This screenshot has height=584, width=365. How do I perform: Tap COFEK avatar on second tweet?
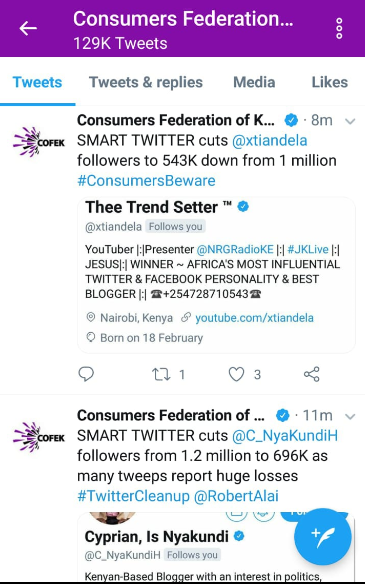click(x=39, y=437)
